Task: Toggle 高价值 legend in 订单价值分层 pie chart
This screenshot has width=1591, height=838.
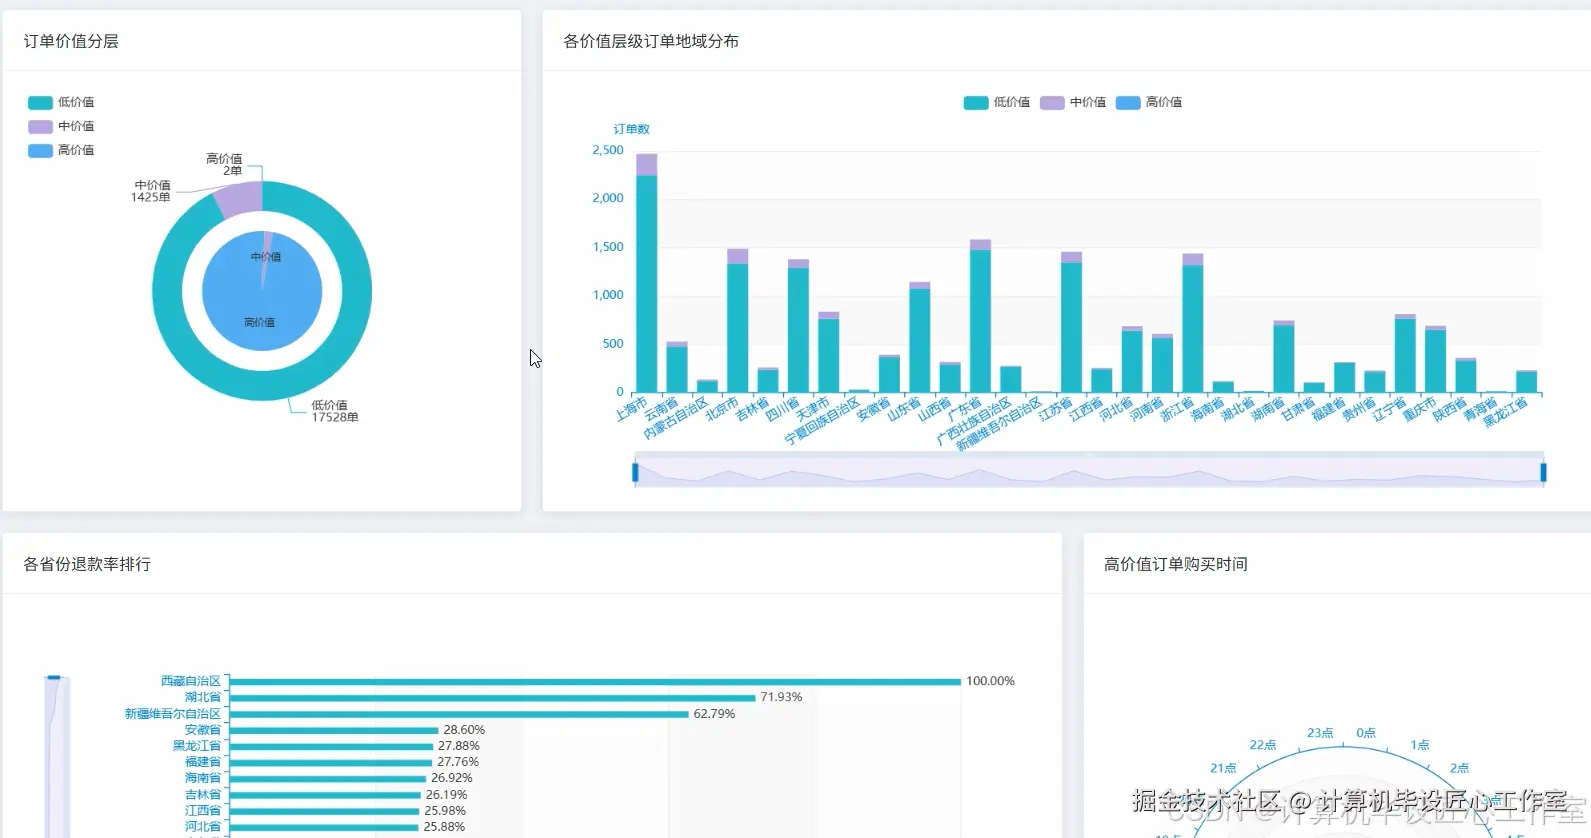Action: pyautogui.click(x=61, y=150)
